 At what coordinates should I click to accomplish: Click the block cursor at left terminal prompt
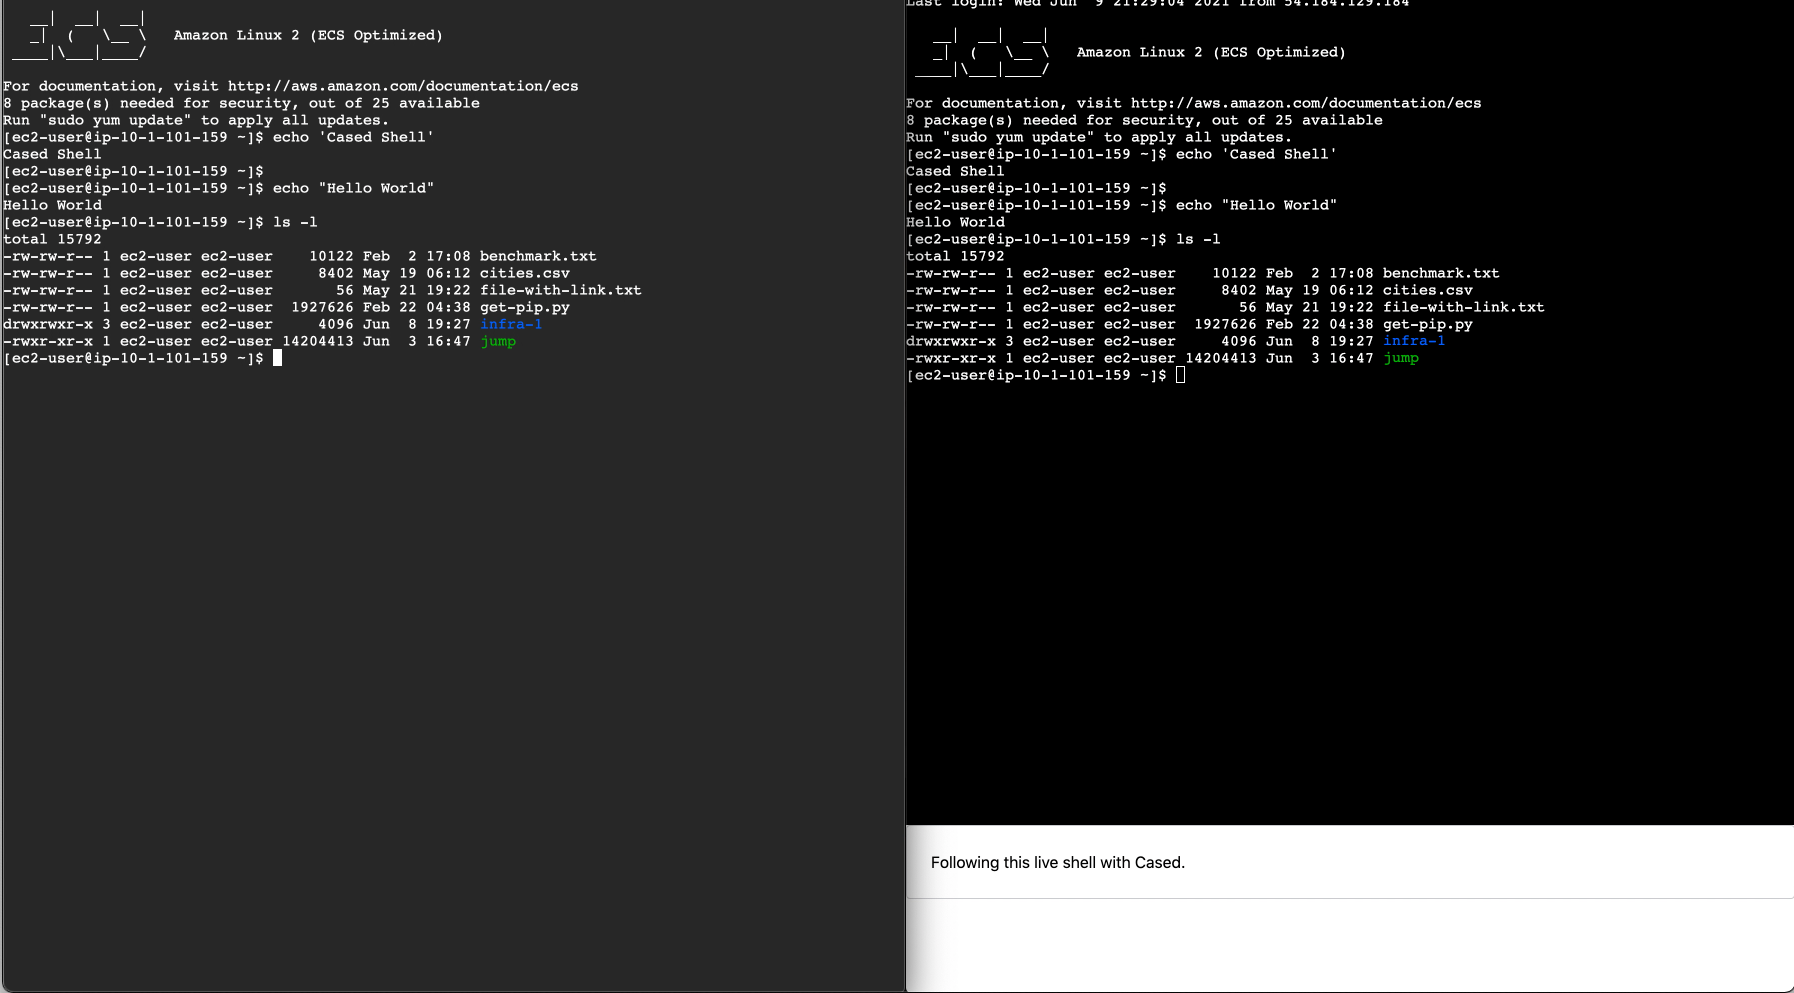coord(277,358)
